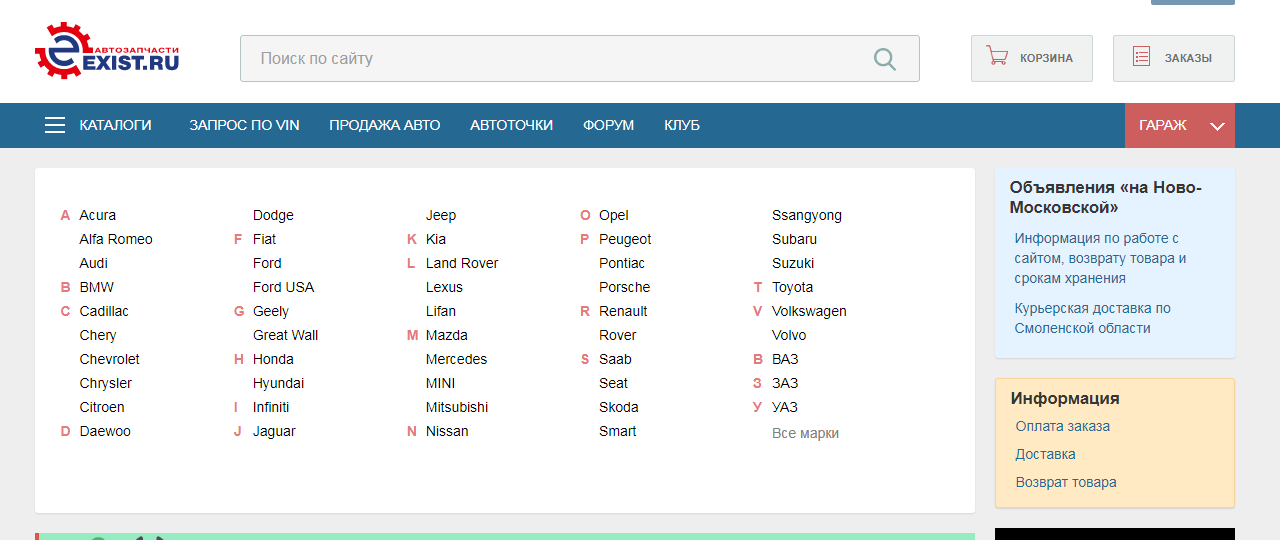Show all brands via Все марки
Image resolution: width=1280 pixels, height=540 pixels.
[x=805, y=433]
